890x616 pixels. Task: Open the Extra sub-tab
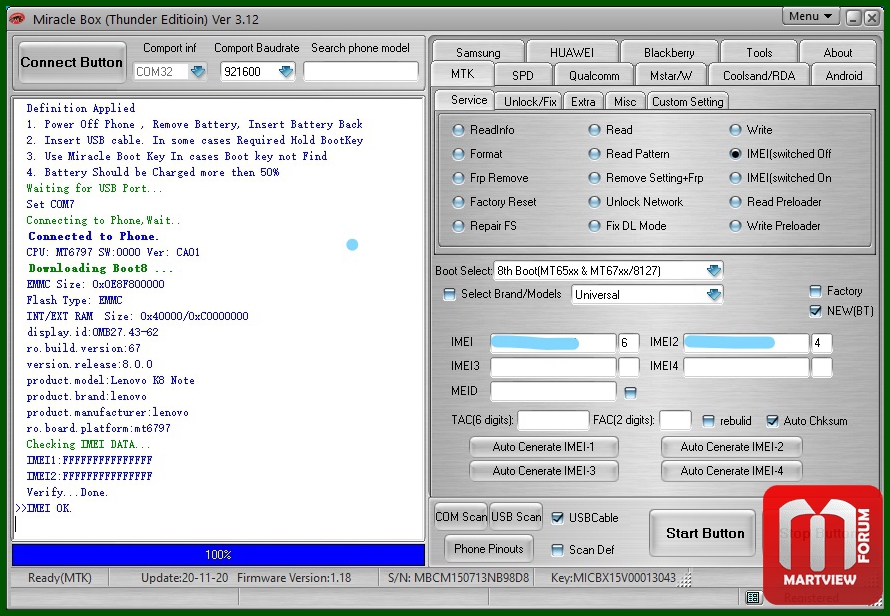(x=583, y=102)
